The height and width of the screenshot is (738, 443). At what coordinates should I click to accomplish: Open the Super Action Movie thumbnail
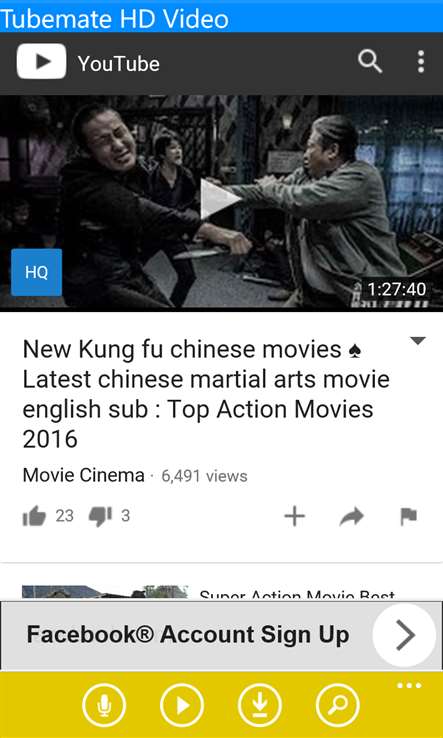click(105, 593)
